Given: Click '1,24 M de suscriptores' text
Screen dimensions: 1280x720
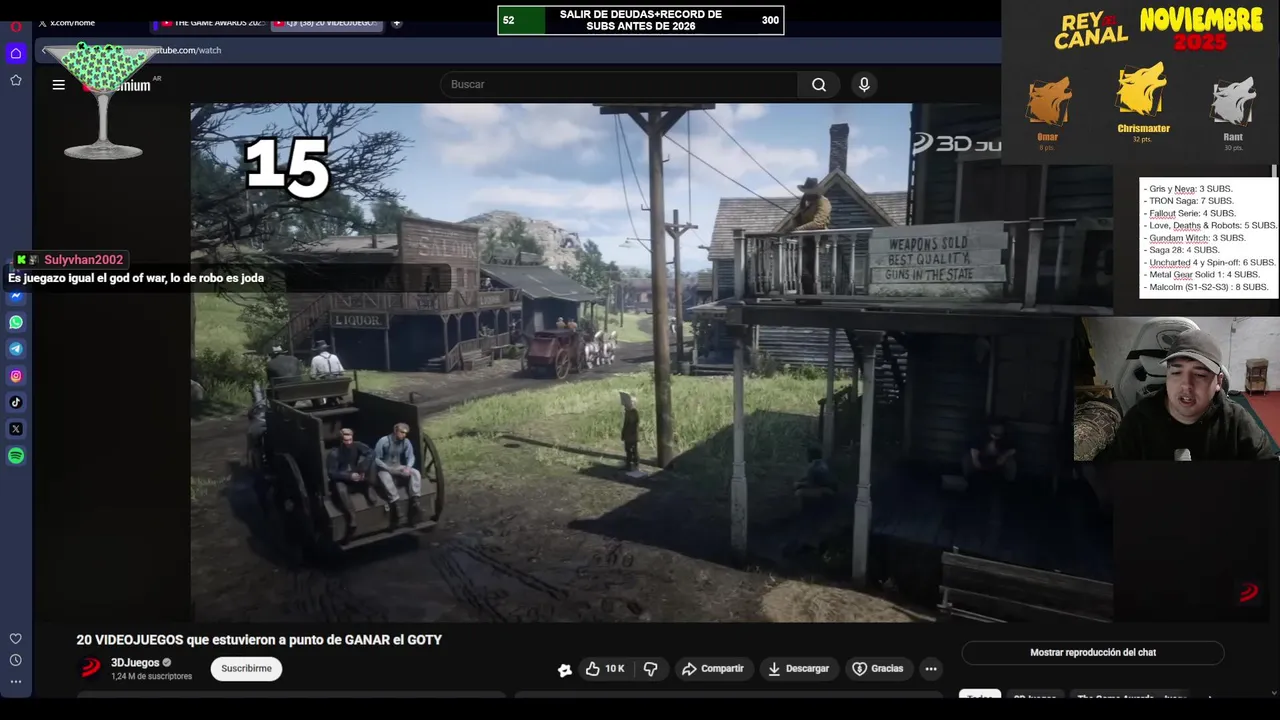Looking at the screenshot, I should [x=151, y=677].
